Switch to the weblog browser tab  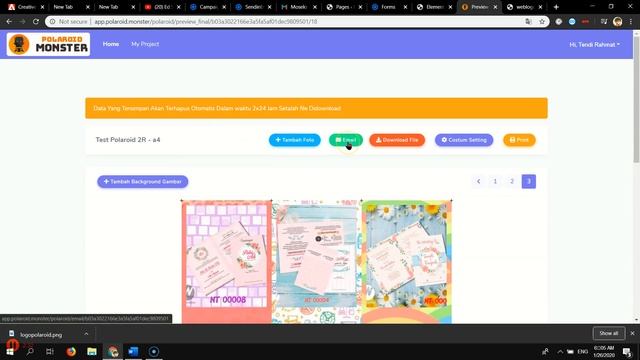(524, 7)
